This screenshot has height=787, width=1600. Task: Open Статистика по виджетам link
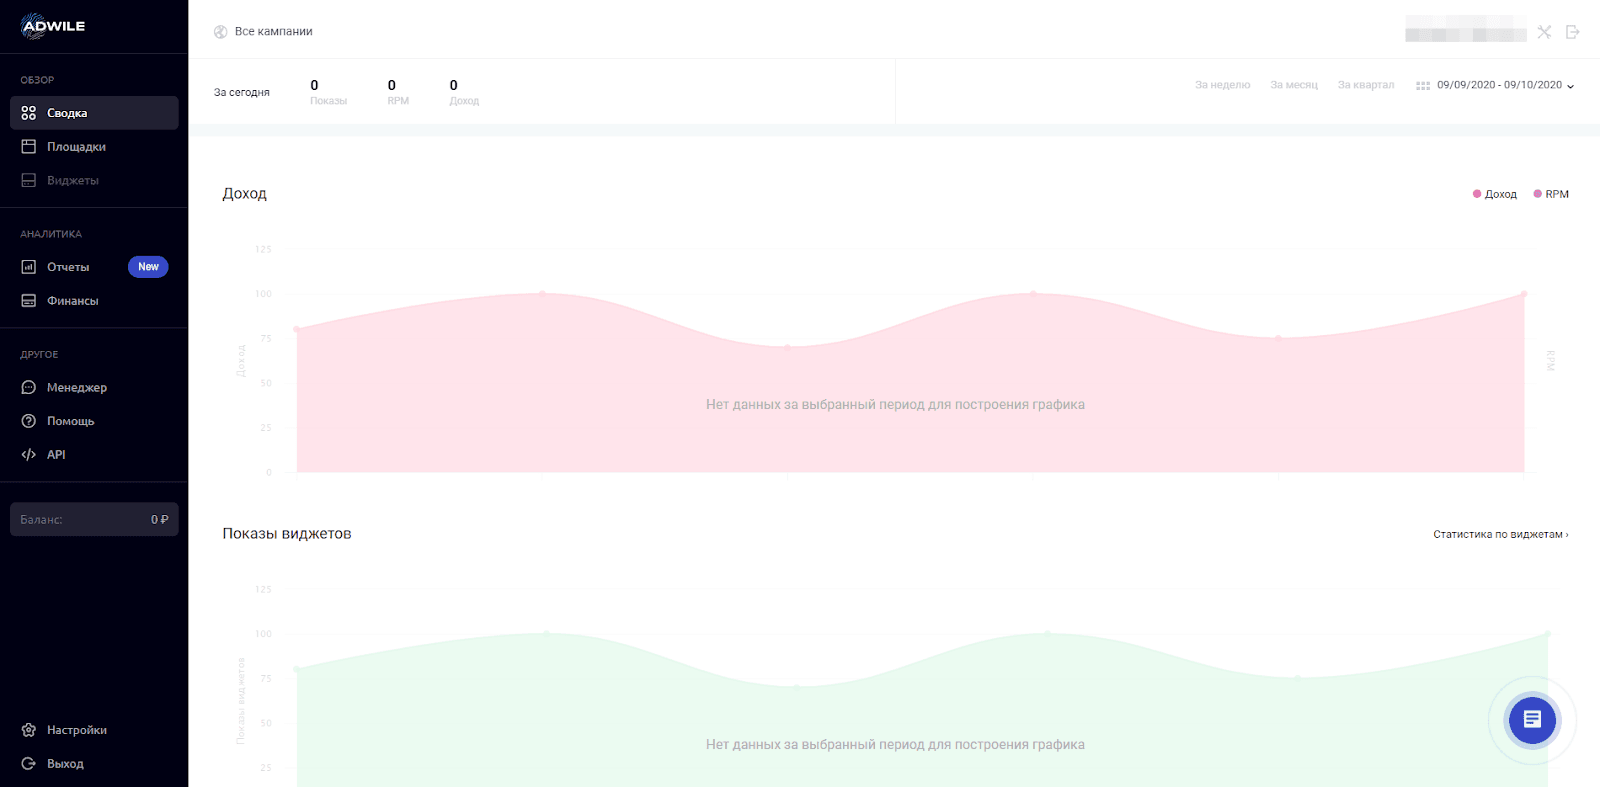(x=1500, y=535)
